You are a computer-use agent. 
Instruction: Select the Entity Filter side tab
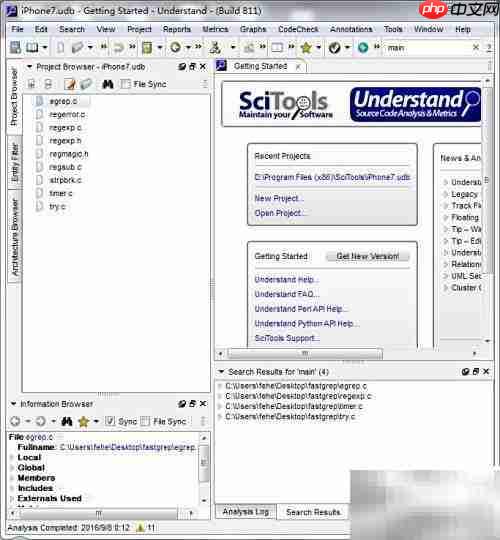tap(14, 163)
